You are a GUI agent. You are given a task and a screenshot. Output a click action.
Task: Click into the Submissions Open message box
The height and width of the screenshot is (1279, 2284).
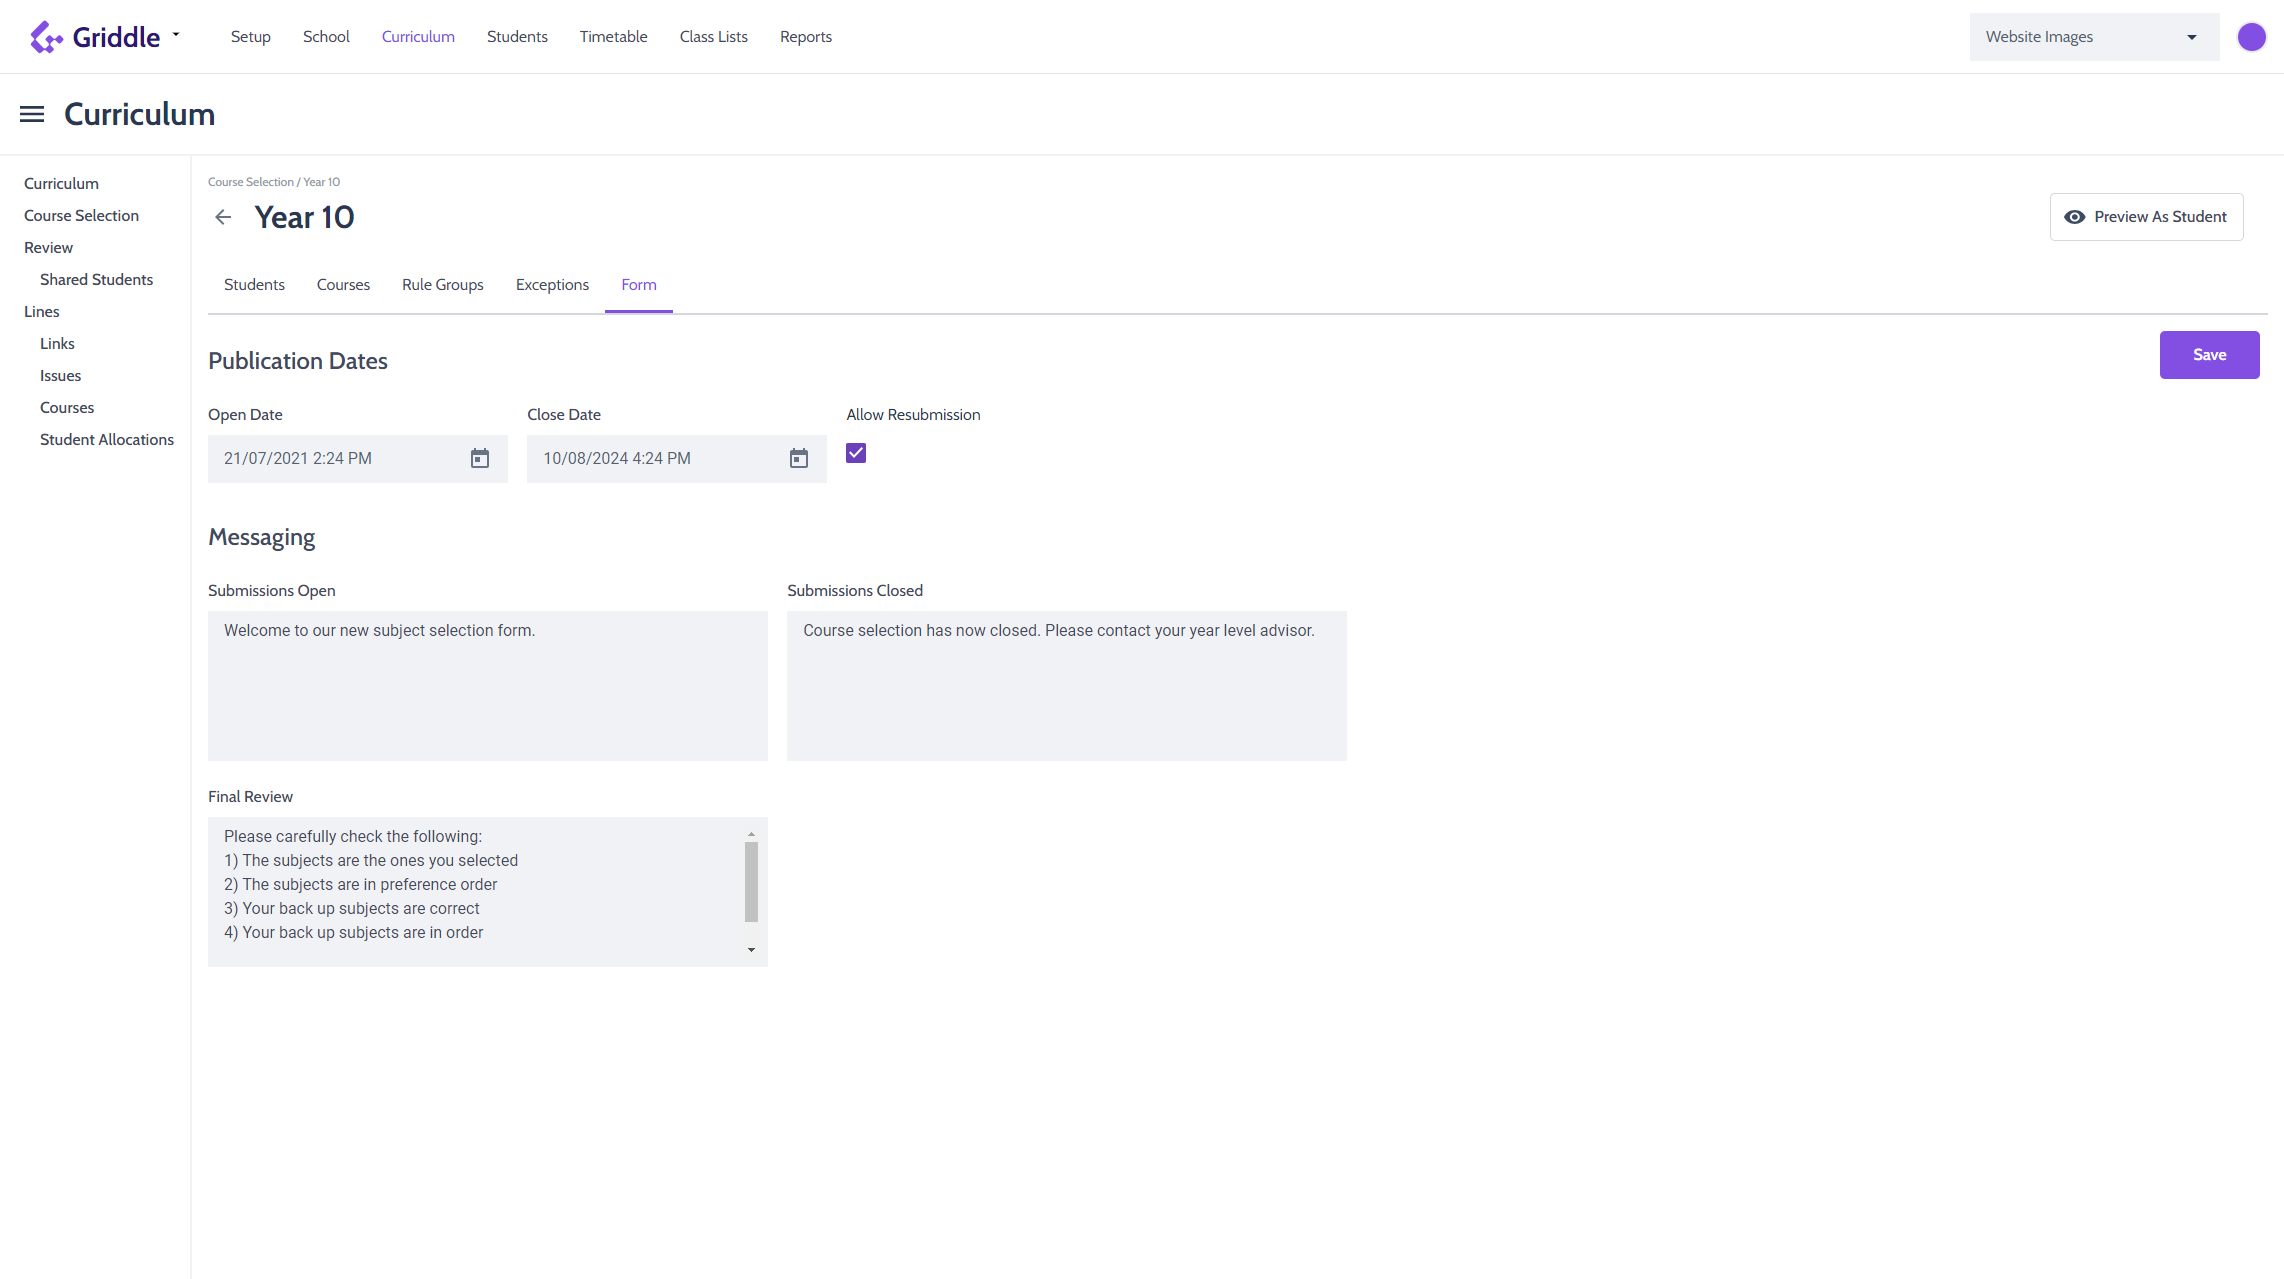(488, 686)
